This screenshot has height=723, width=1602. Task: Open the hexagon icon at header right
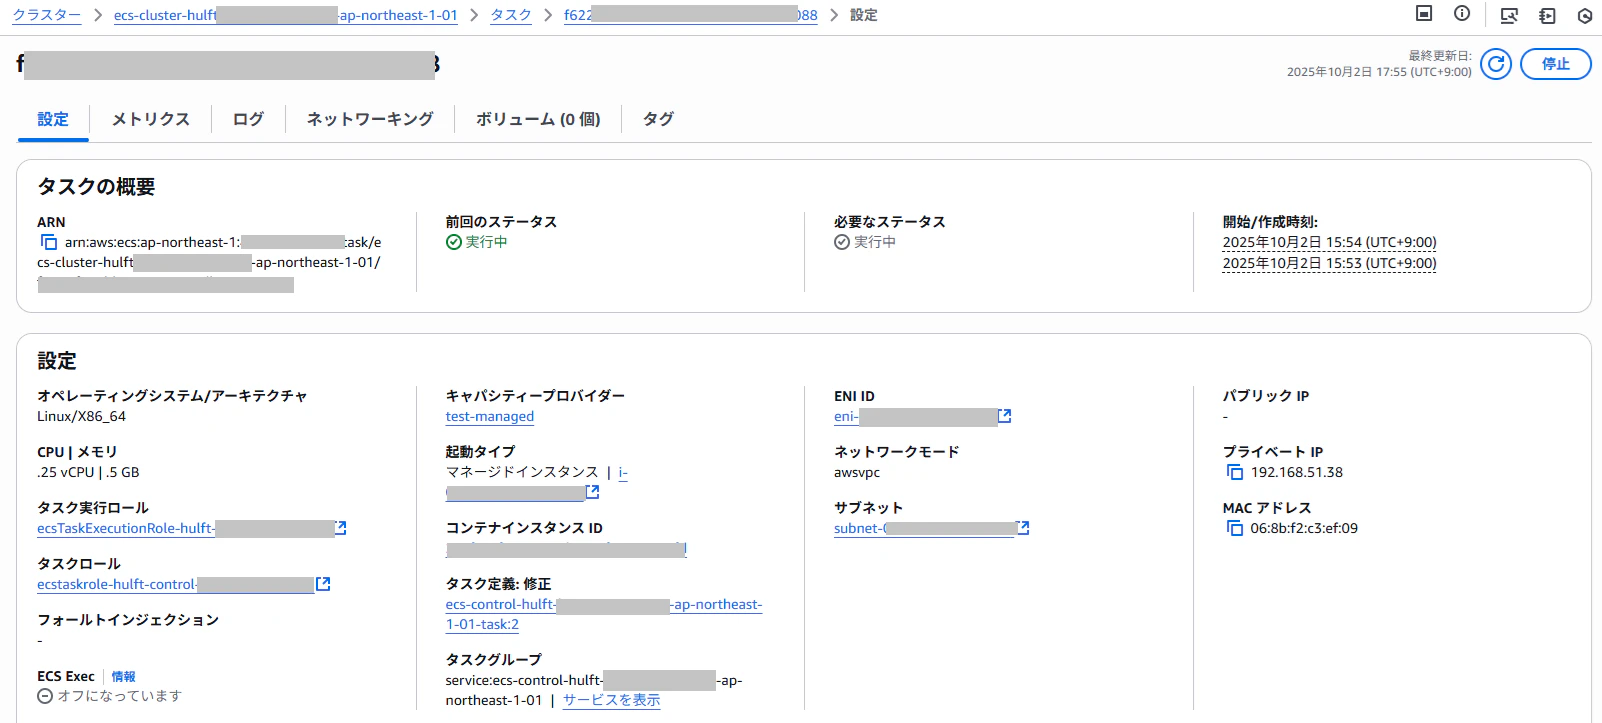pyautogui.click(x=1584, y=15)
